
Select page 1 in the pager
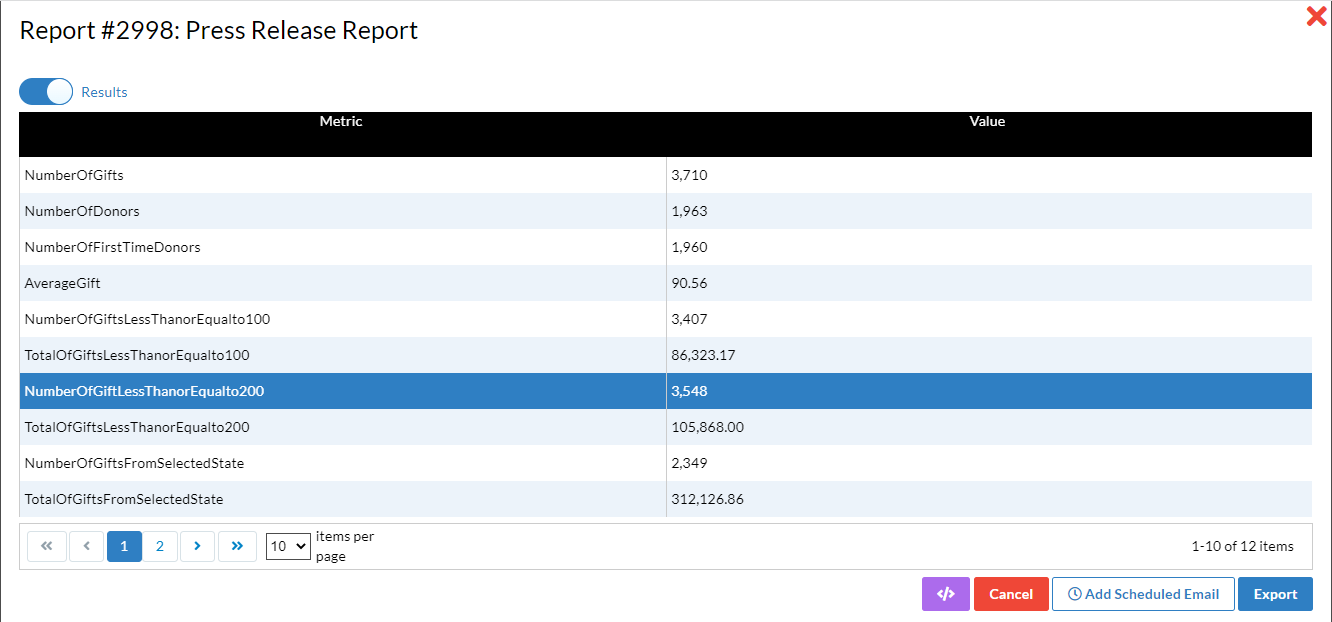124,546
